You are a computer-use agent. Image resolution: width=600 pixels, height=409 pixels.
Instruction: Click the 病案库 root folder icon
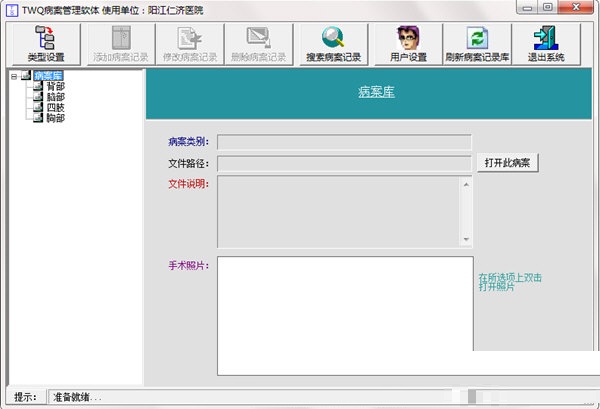click(x=26, y=75)
